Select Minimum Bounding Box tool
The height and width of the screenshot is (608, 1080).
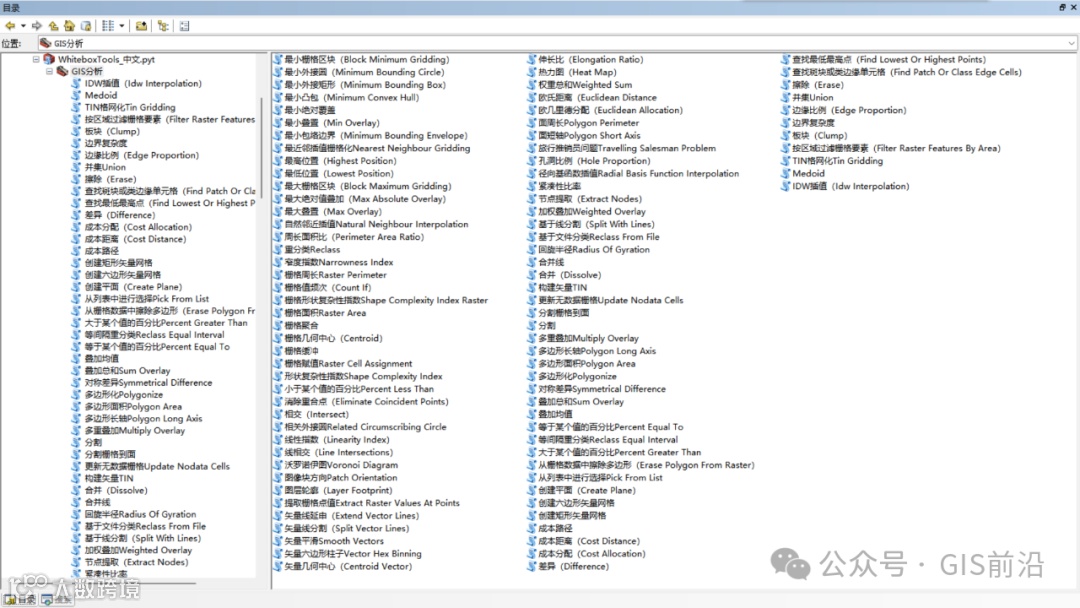pyautogui.click(x=365, y=85)
